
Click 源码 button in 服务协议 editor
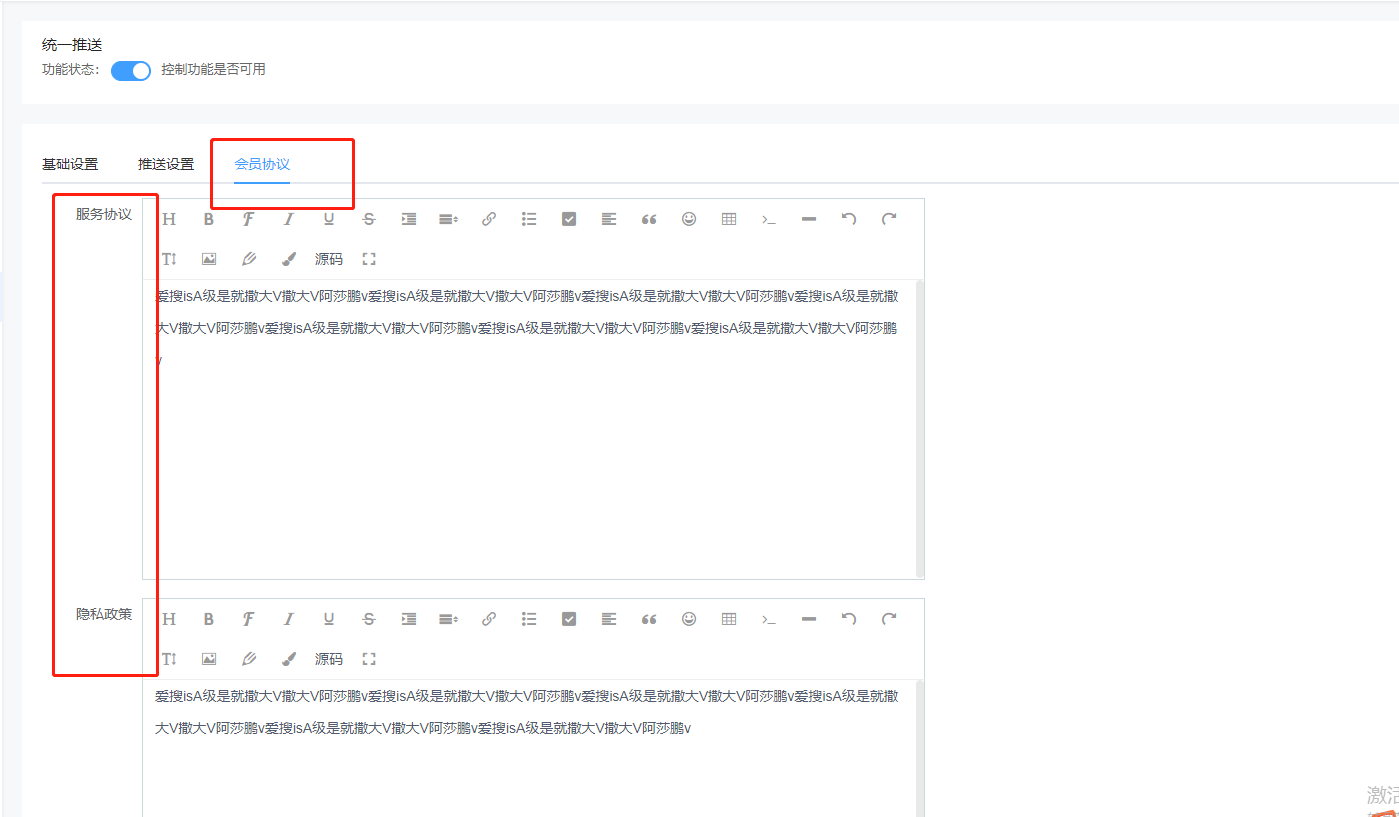click(x=329, y=259)
